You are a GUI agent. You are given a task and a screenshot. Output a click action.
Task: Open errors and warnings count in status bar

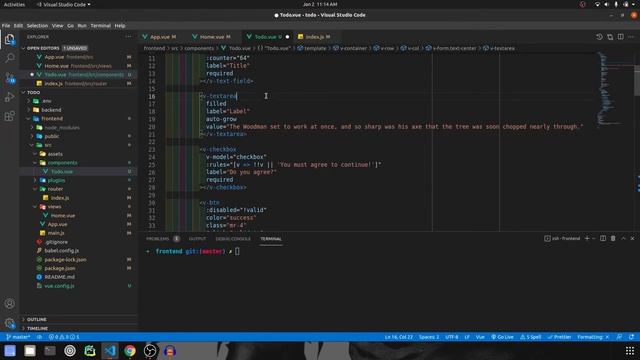pyautogui.click(x=64, y=337)
